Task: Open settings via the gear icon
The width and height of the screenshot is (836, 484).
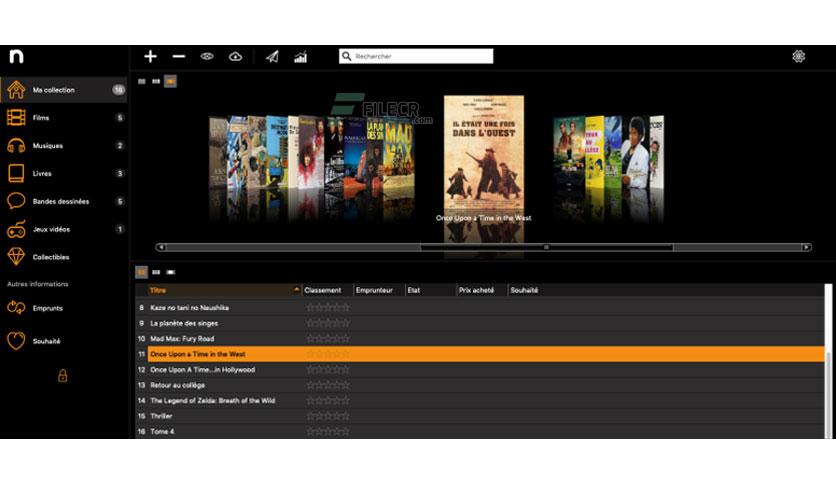Action: 798,56
